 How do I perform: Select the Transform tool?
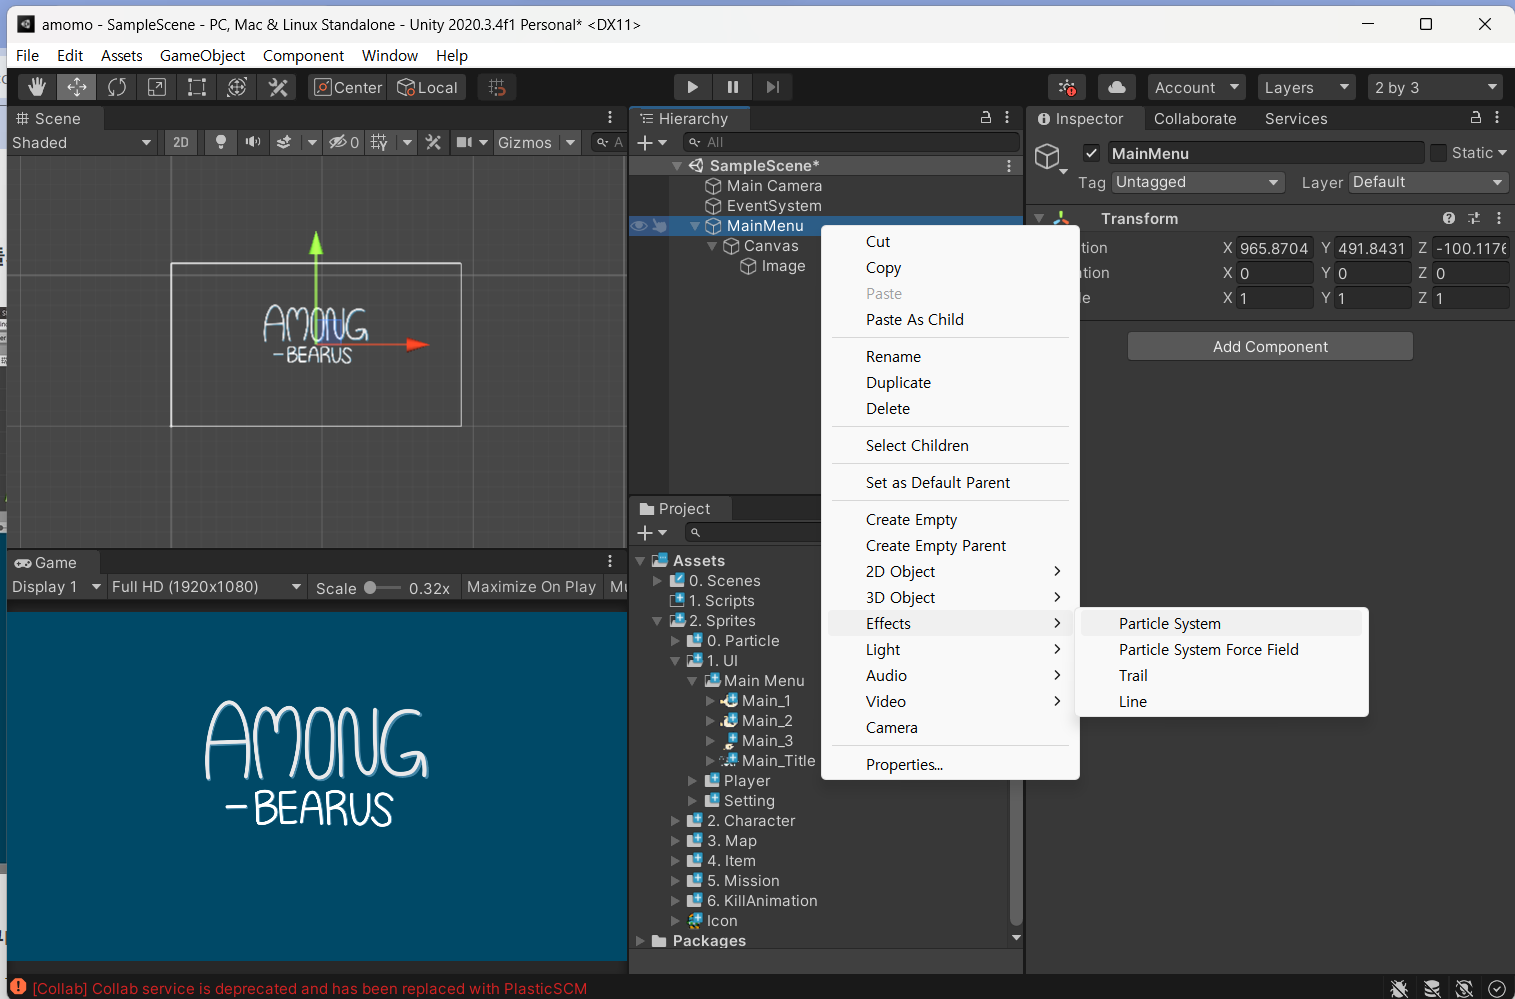pos(237,87)
